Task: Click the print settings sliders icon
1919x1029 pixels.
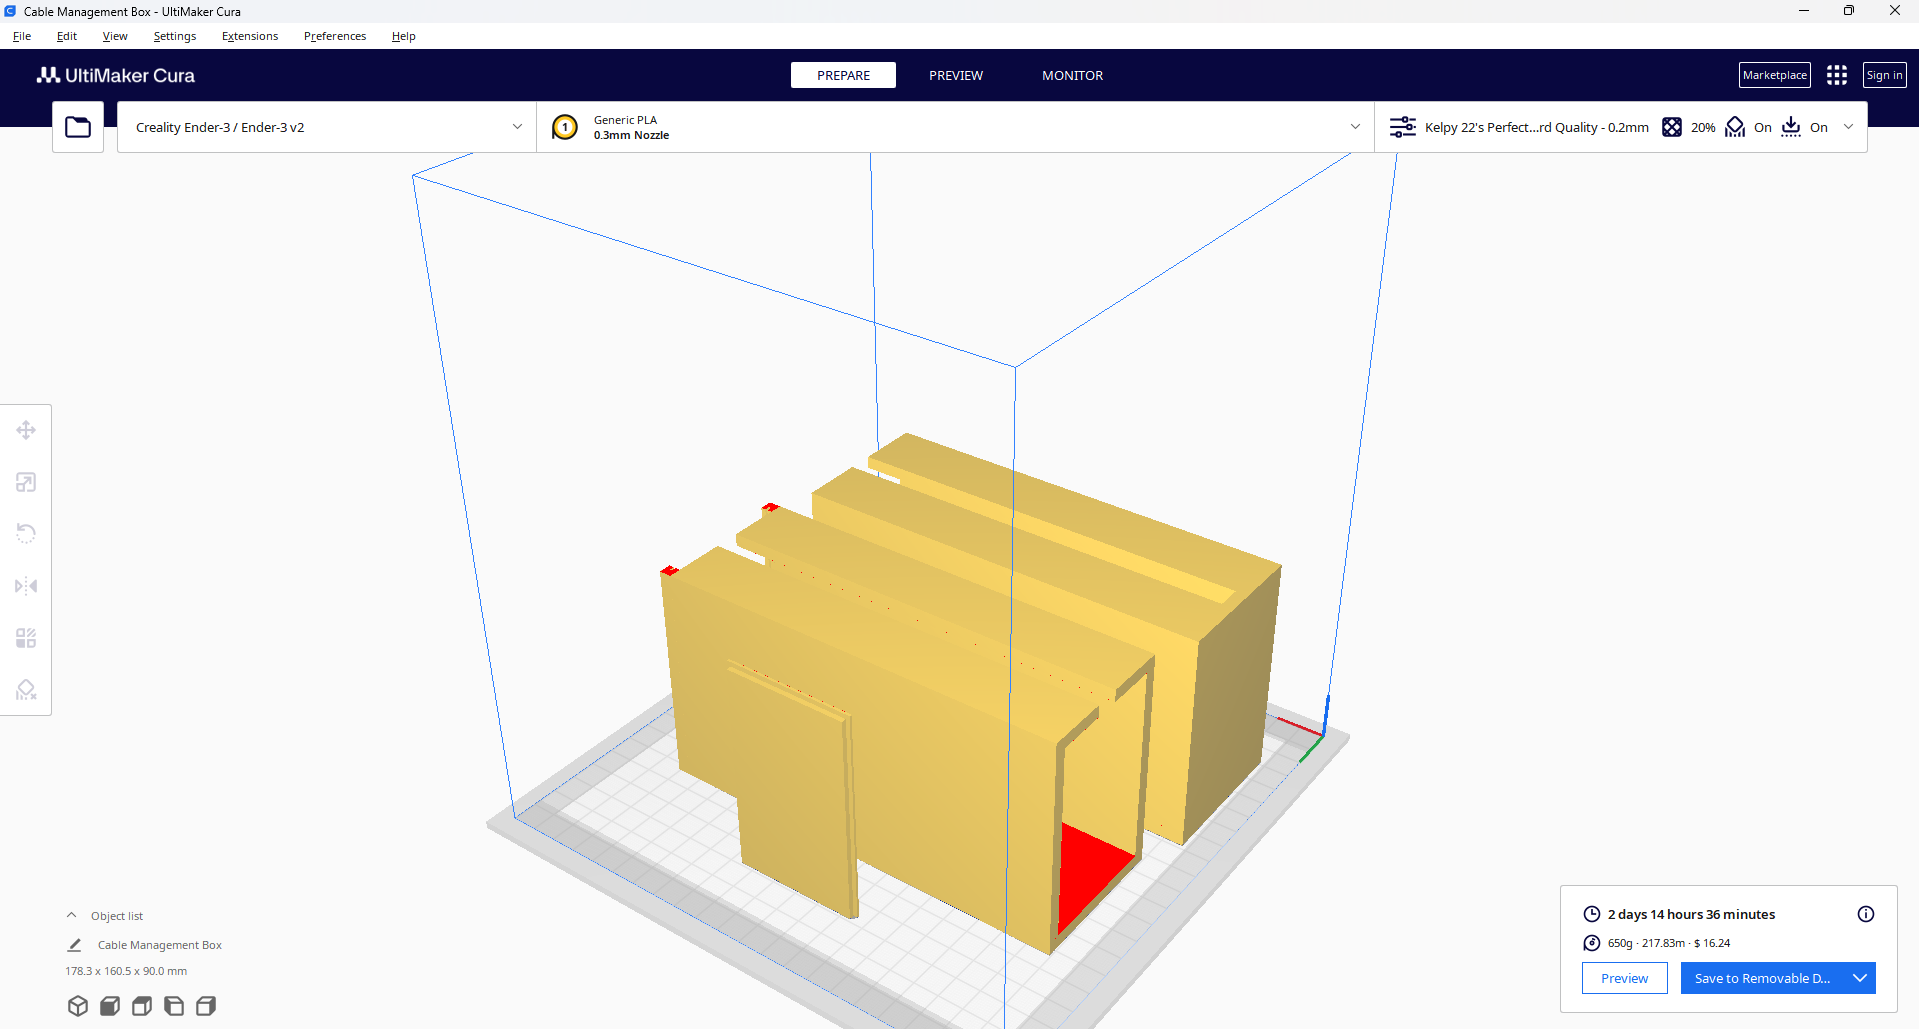Action: click(1403, 127)
